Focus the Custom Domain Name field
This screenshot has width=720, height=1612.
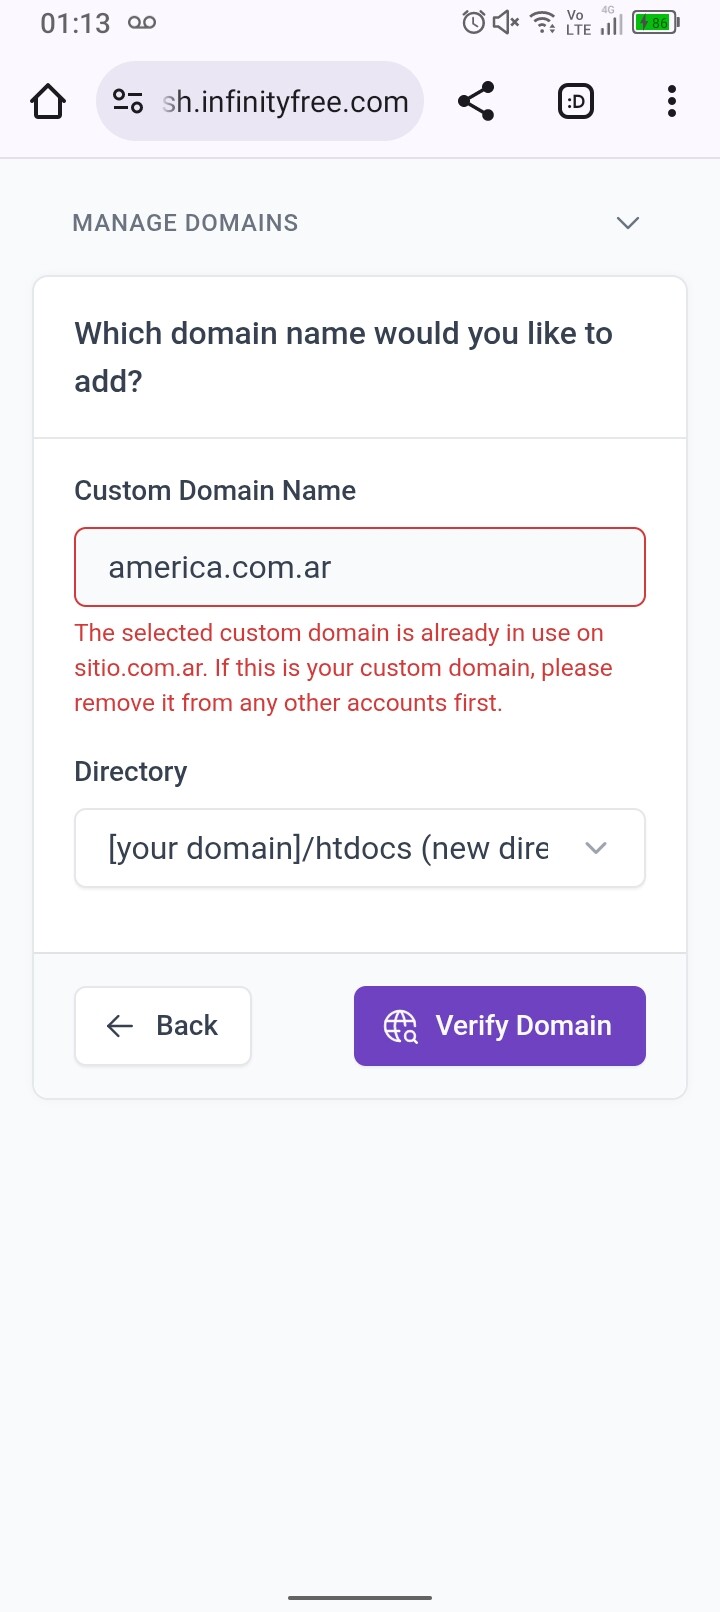click(x=360, y=567)
